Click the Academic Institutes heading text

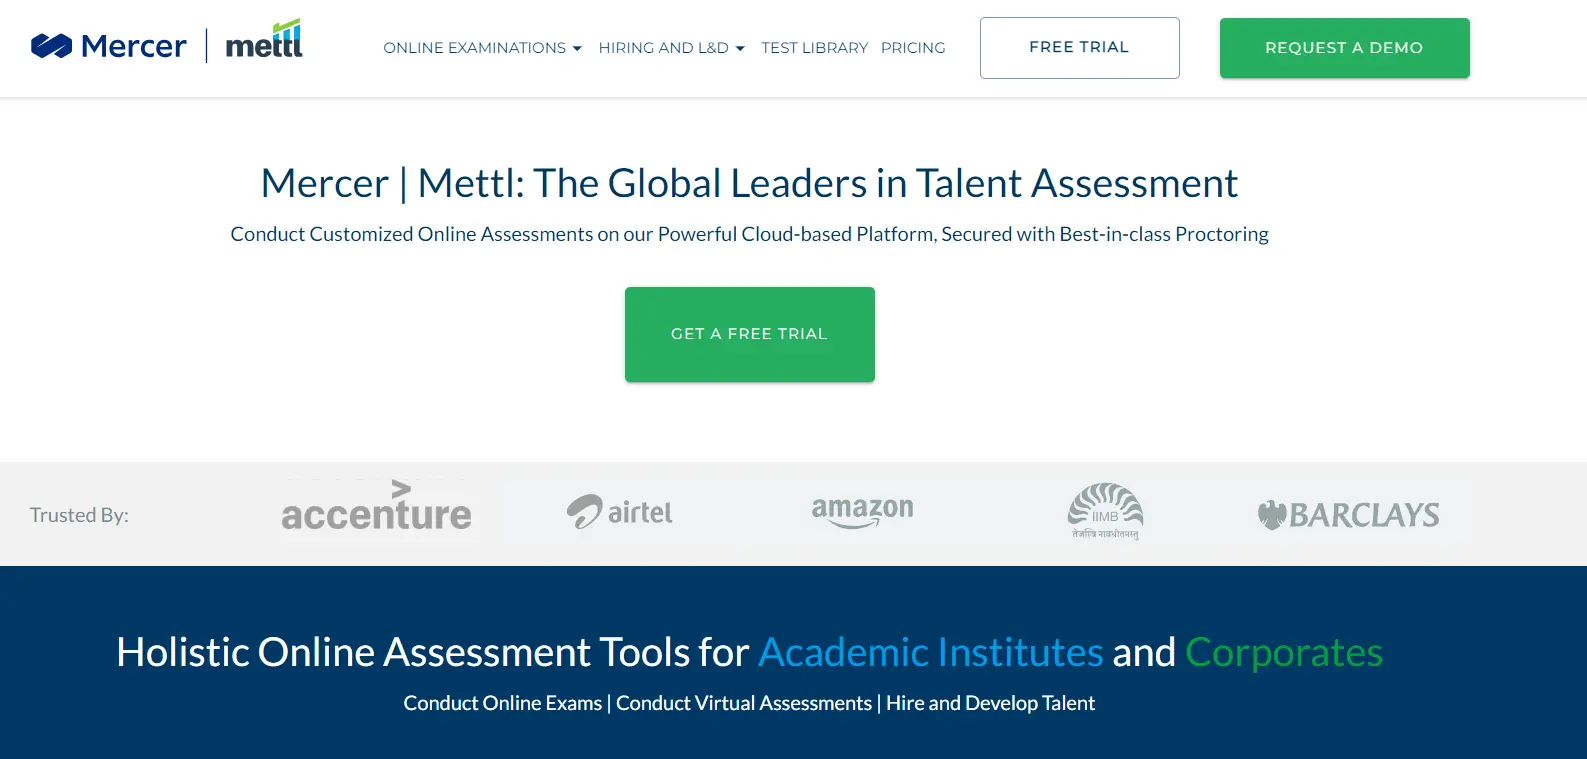(x=931, y=652)
